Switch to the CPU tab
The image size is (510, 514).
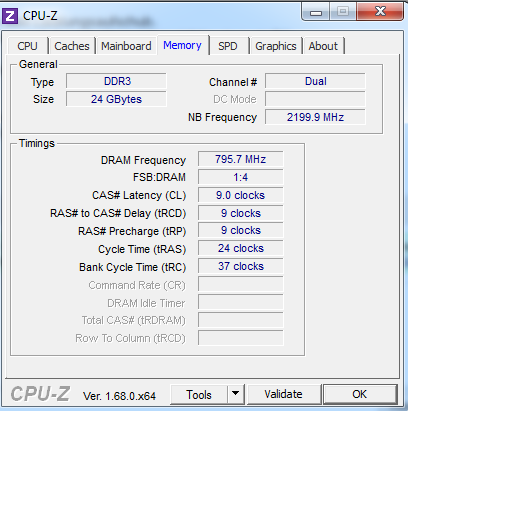(x=27, y=46)
